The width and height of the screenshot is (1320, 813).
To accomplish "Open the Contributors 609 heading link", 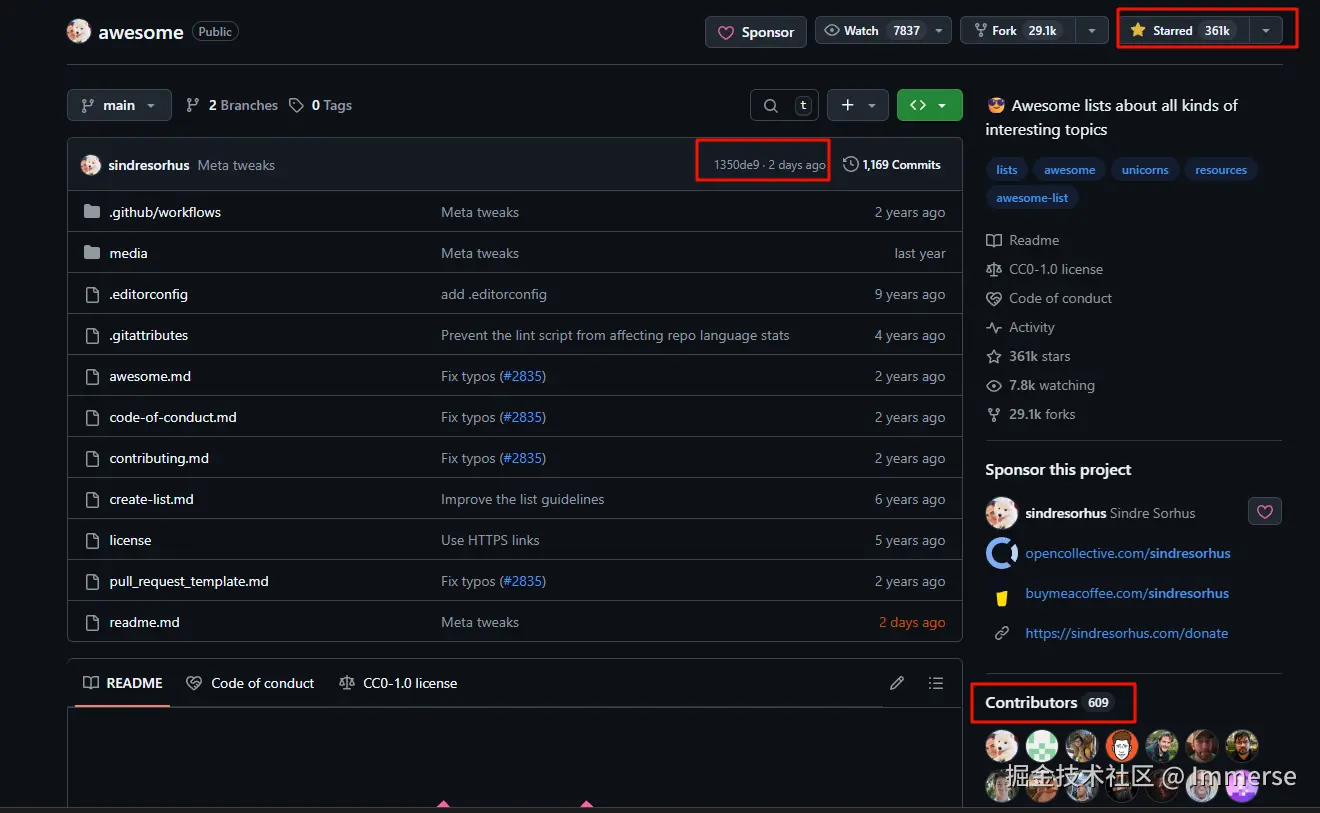I will (1049, 702).
